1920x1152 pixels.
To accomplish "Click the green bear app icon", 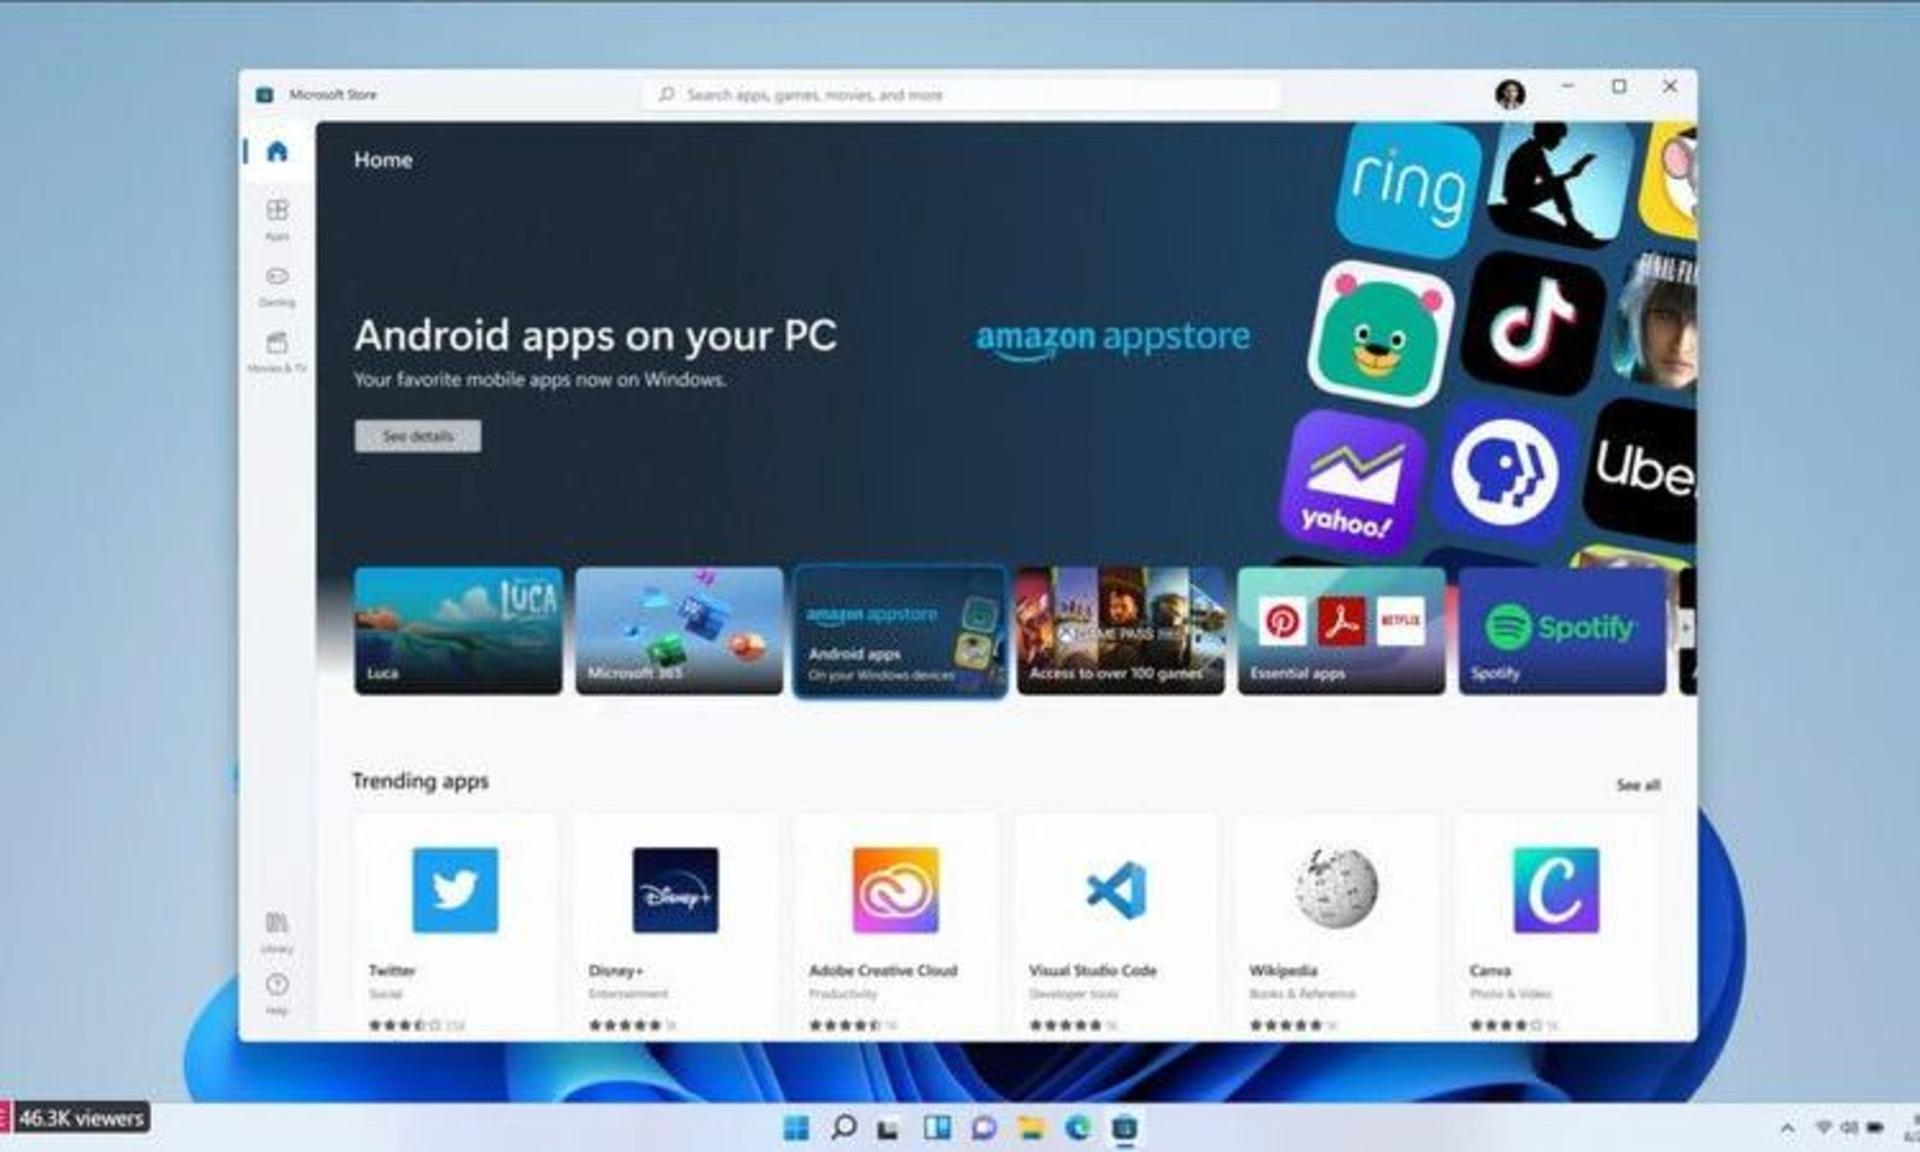I will point(1380,333).
